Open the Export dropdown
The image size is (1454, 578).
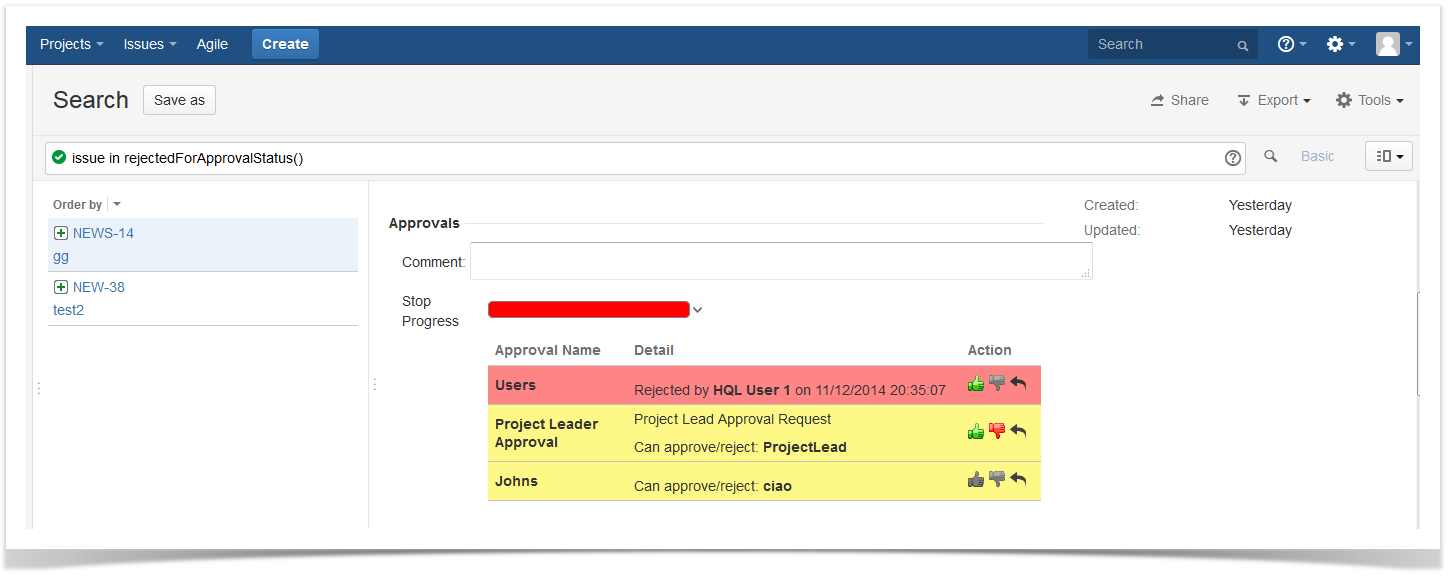click(1274, 100)
